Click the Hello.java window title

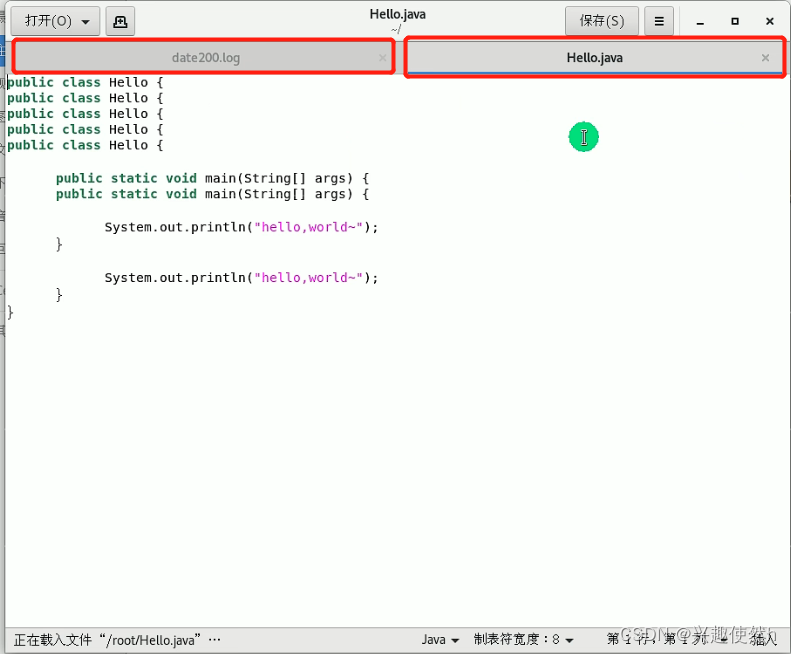398,14
